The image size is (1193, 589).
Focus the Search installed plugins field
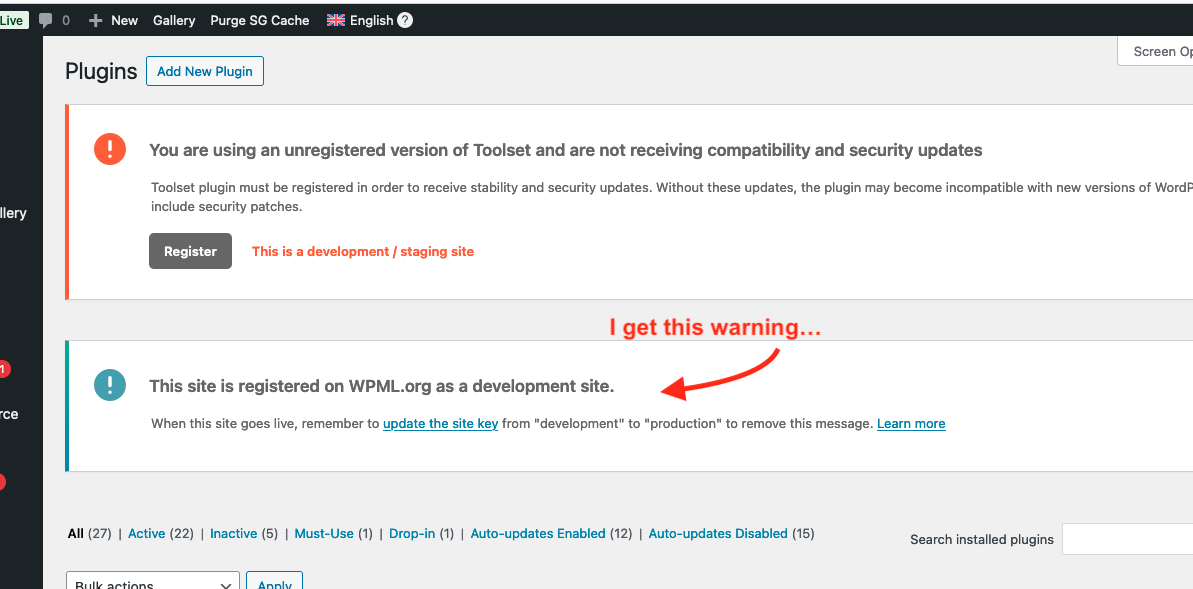[x=1128, y=539]
